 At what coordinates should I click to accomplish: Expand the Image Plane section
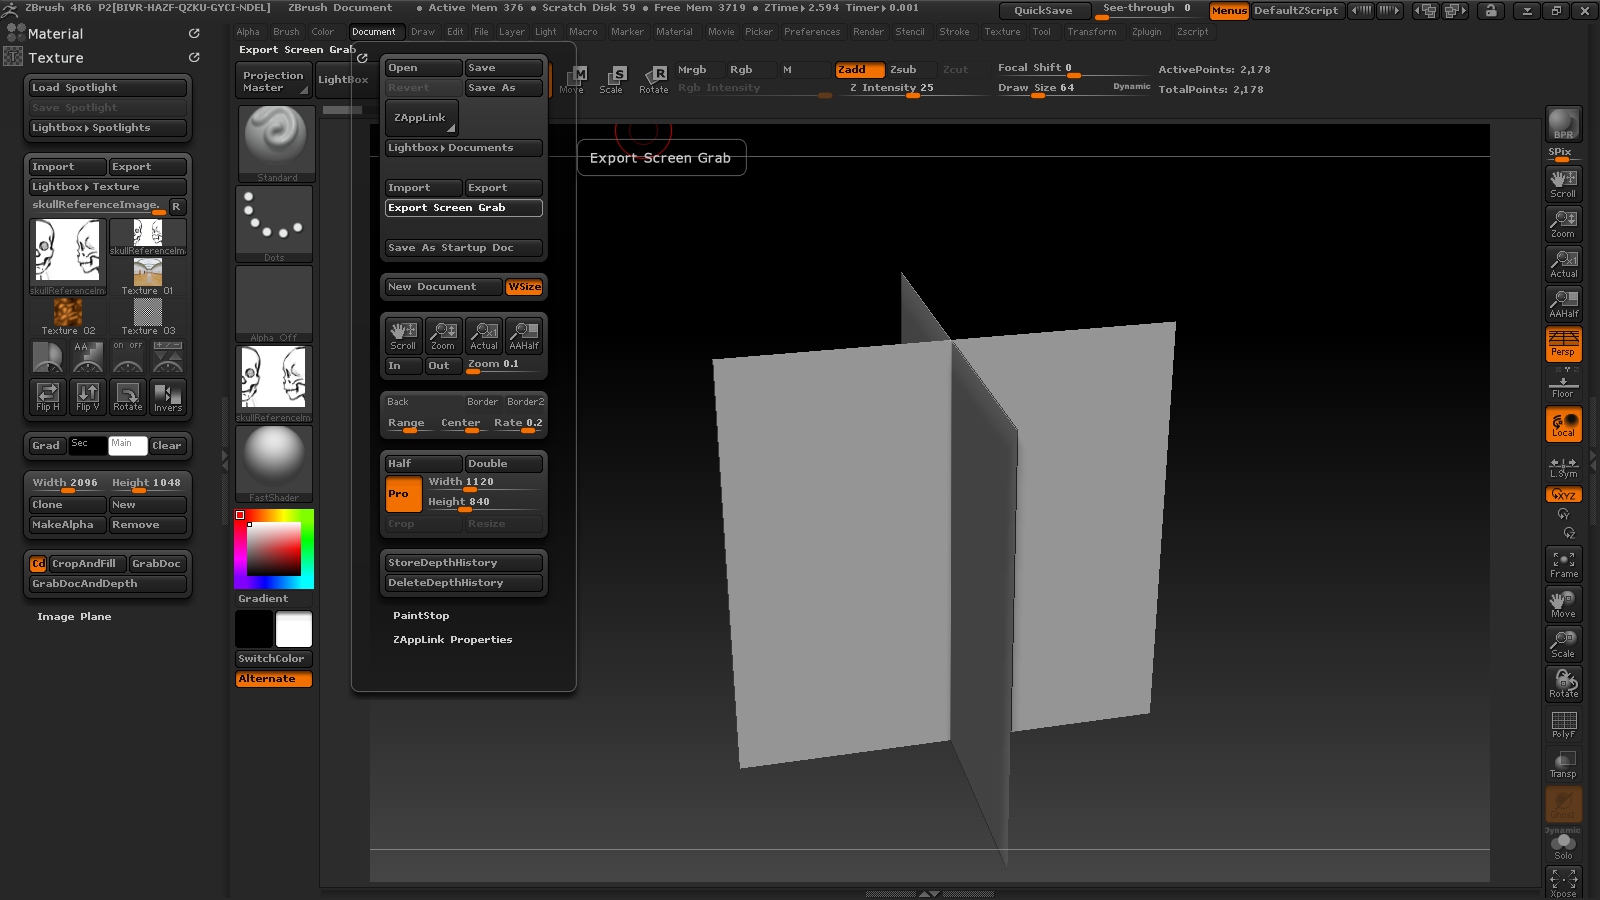tap(74, 617)
